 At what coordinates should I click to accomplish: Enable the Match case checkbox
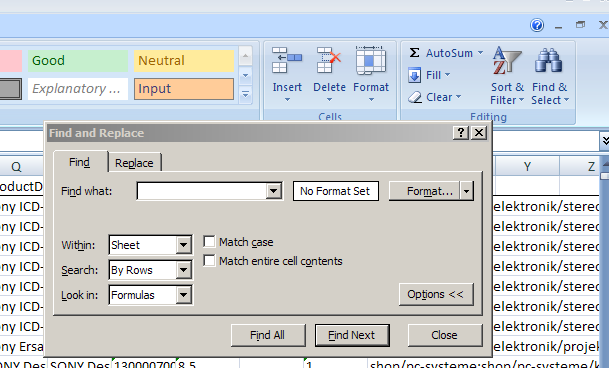(209, 242)
